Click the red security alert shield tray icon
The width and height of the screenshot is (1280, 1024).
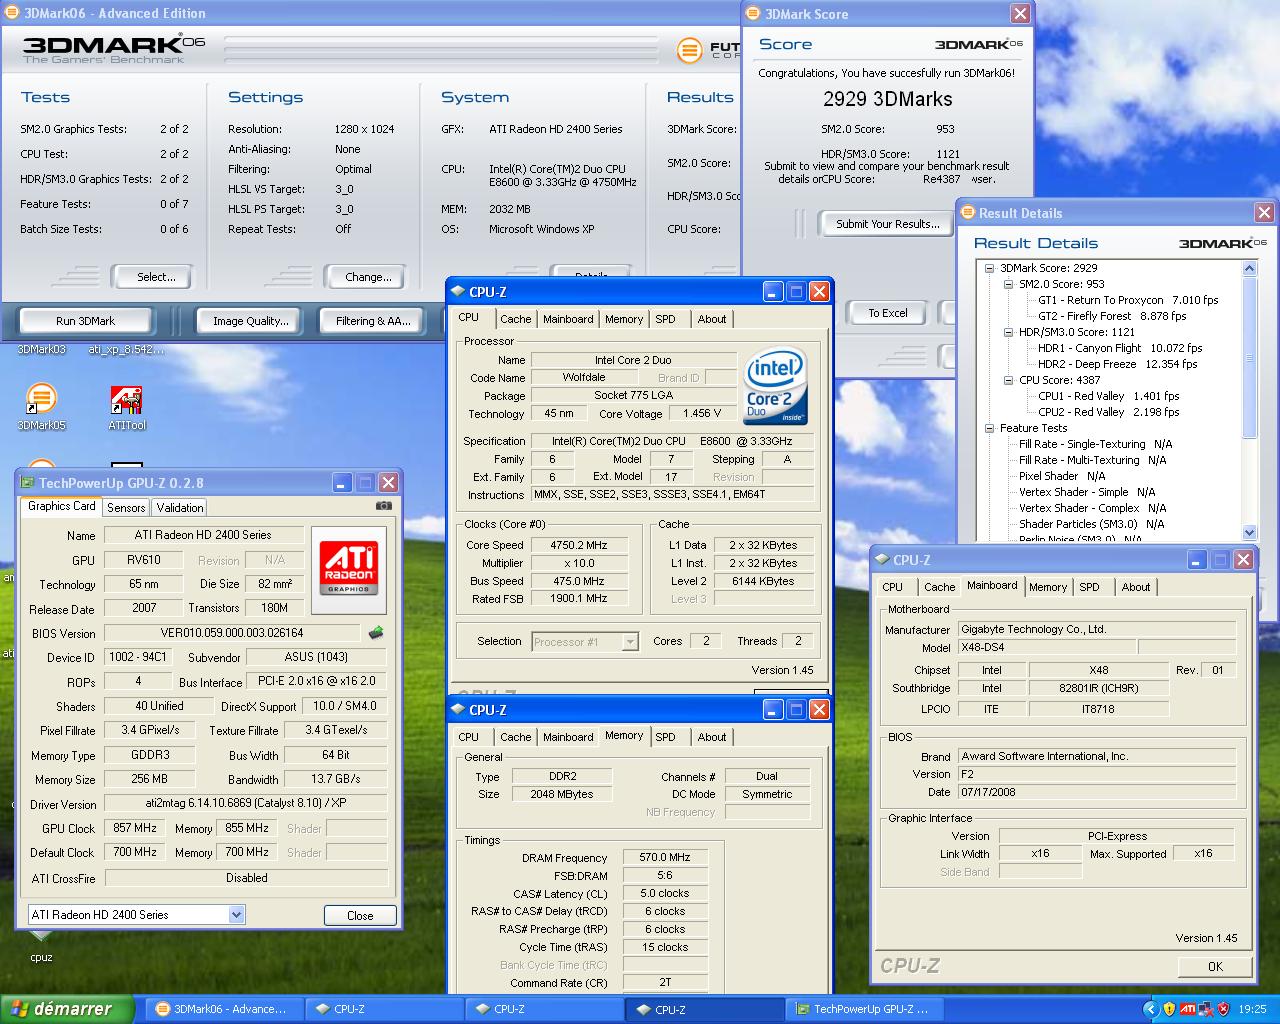tap(1222, 1009)
